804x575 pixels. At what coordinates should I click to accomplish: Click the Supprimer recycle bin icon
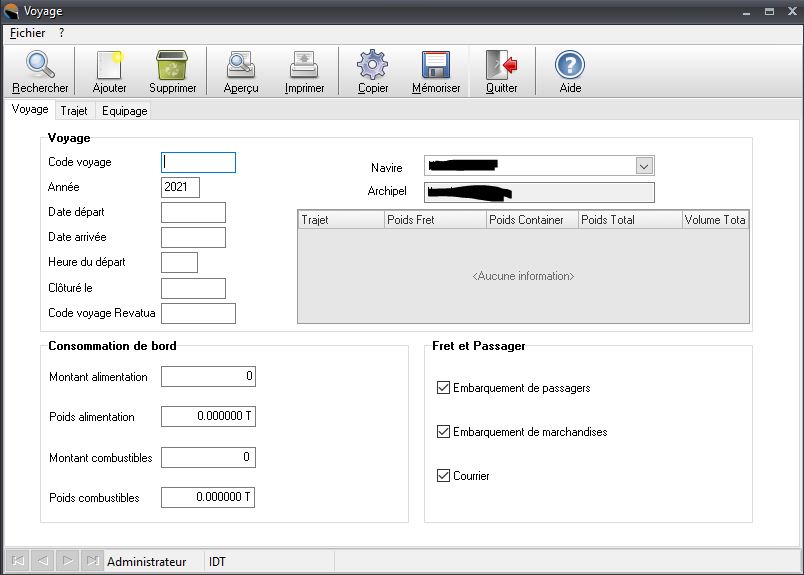(x=172, y=66)
